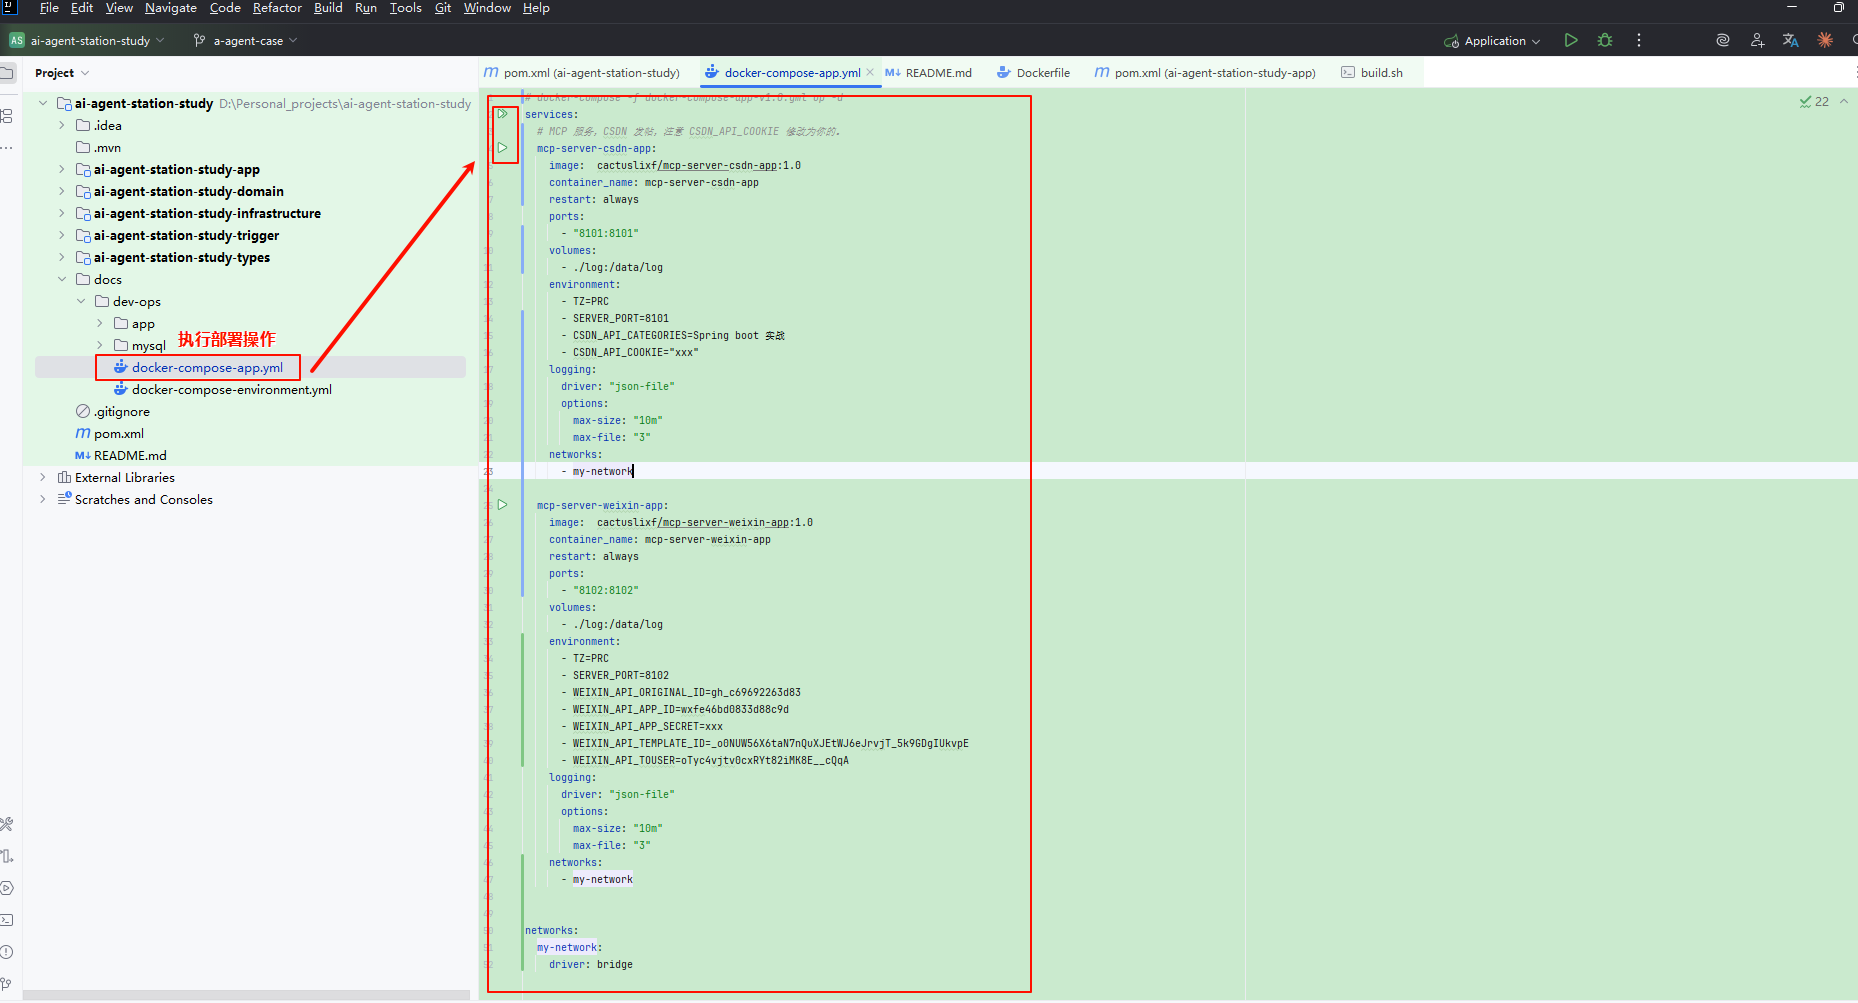The image size is (1858, 1003).
Task: Open docker-compose-environment.yml in project tree
Action: pos(231,390)
